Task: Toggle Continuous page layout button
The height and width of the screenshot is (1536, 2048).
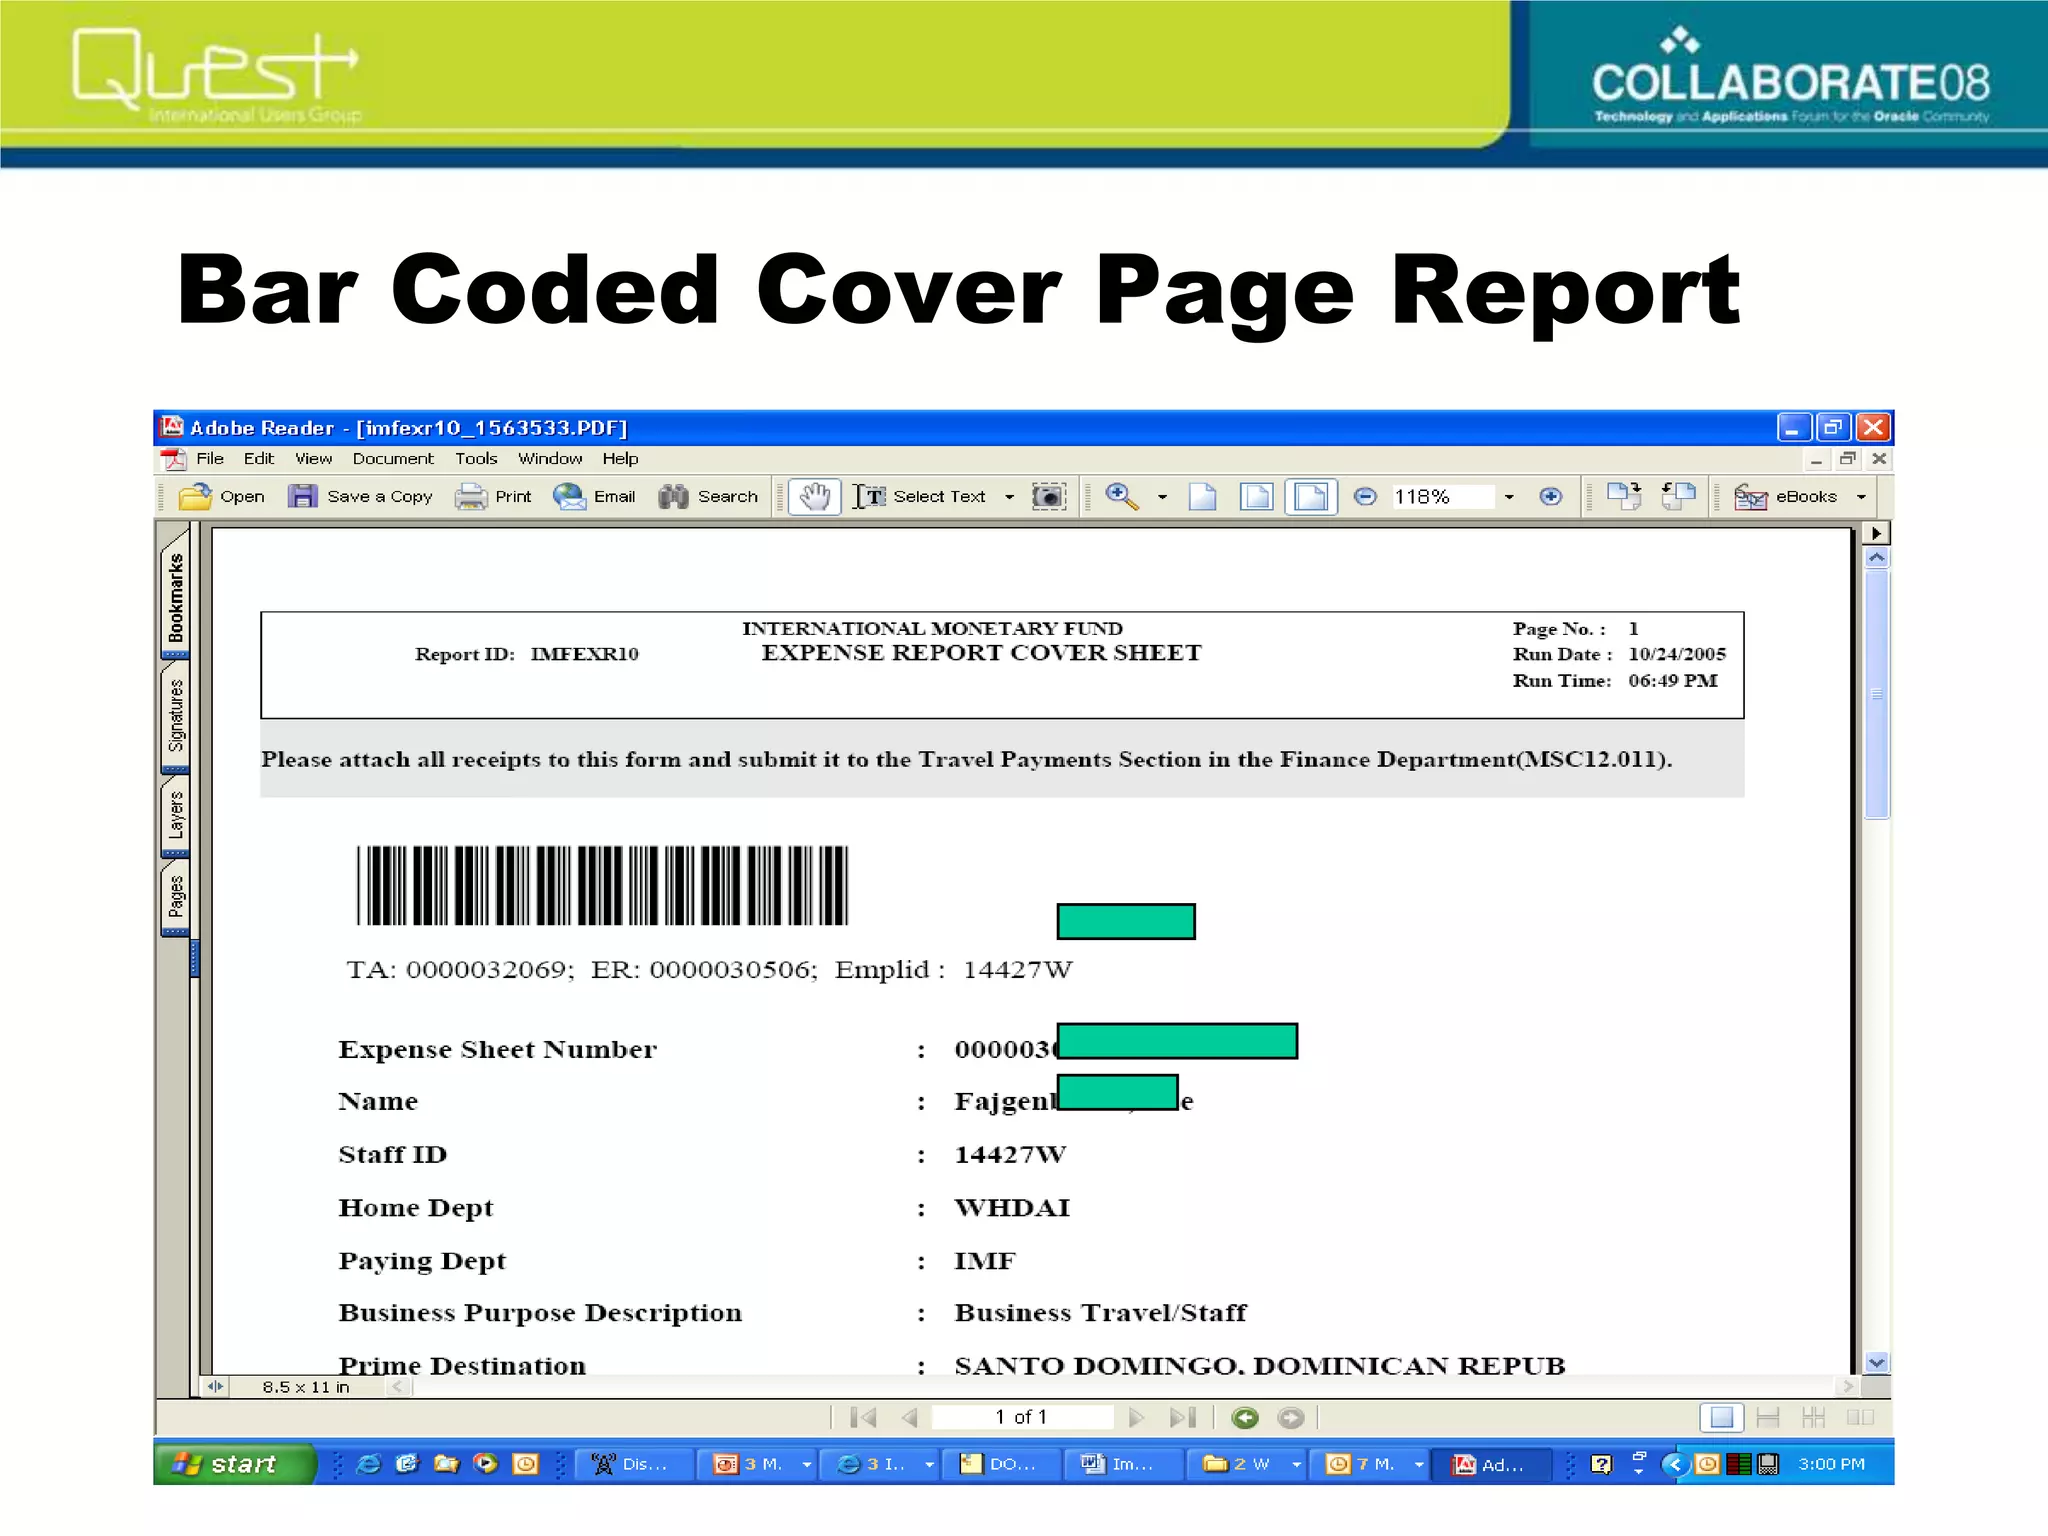Action: pyautogui.click(x=1768, y=1417)
